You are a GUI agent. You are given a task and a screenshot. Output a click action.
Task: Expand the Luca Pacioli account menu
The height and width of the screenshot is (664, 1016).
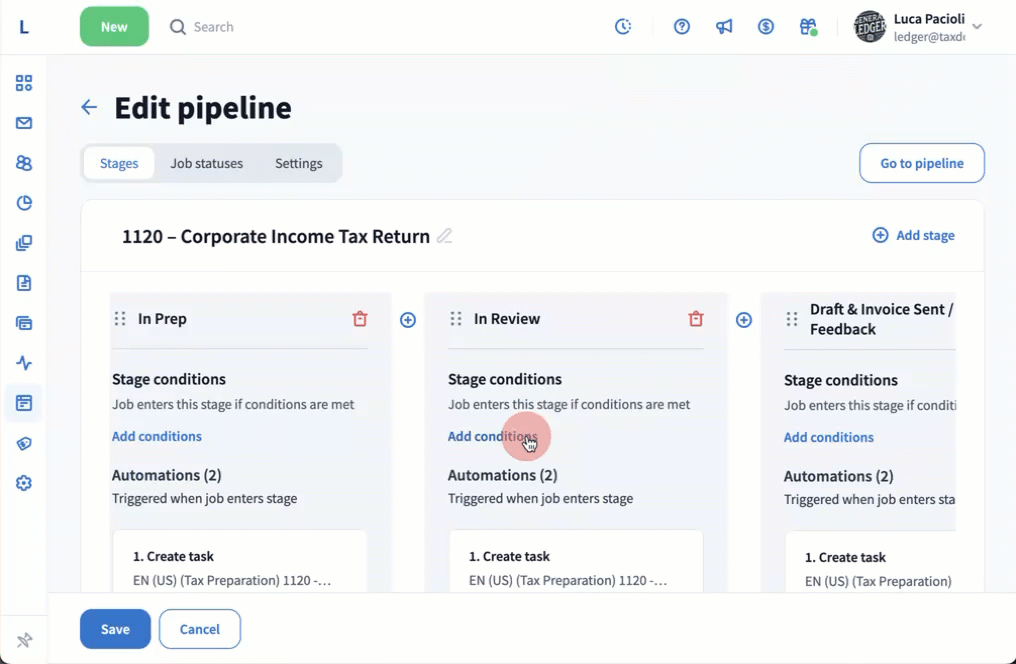[977, 27]
